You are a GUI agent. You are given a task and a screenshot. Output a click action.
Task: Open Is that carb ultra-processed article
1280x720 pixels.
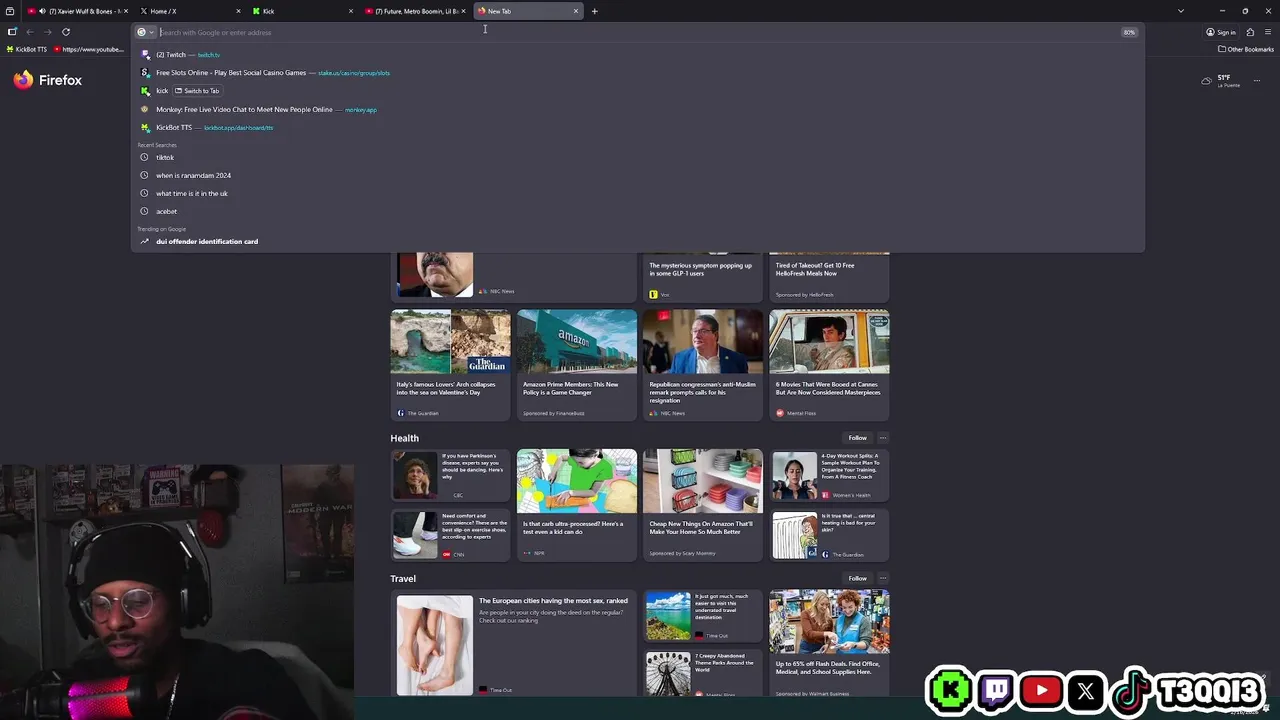coord(576,505)
